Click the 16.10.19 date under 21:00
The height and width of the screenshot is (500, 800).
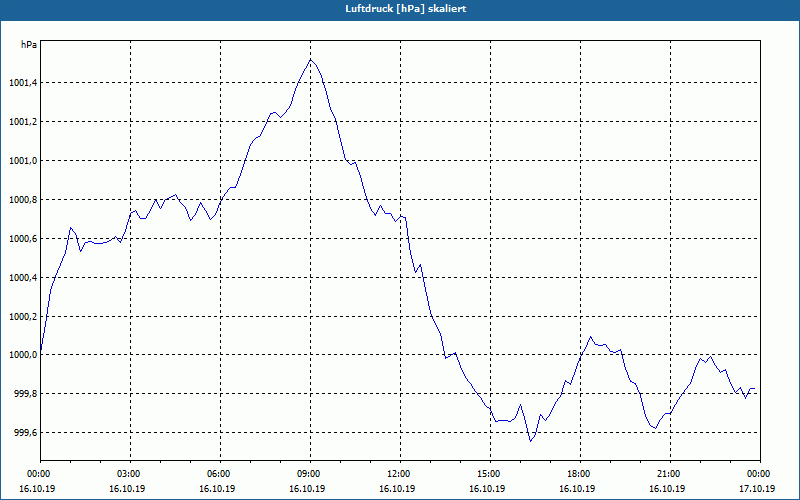coord(667,489)
